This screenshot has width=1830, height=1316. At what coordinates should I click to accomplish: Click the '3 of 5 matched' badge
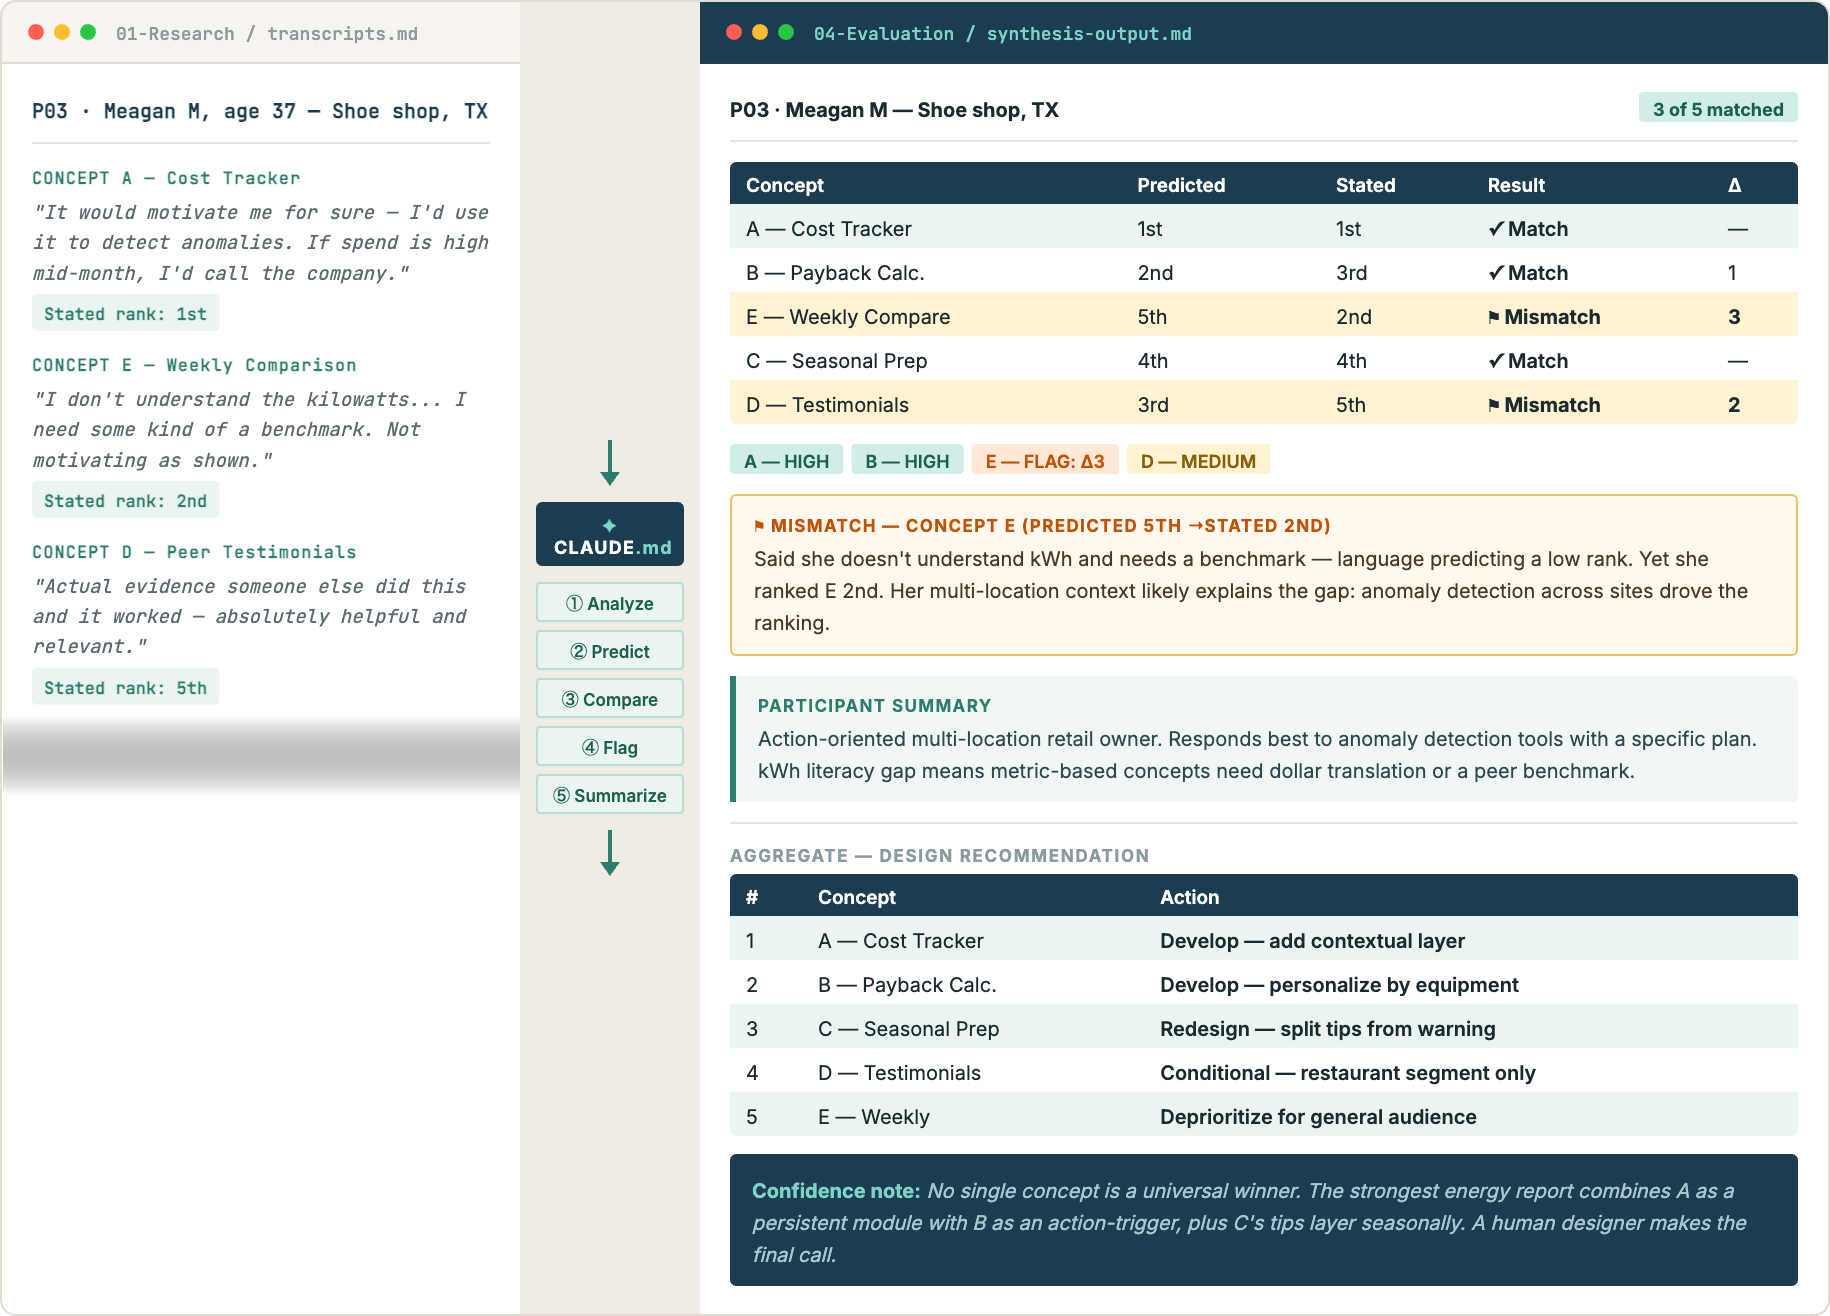[1718, 109]
